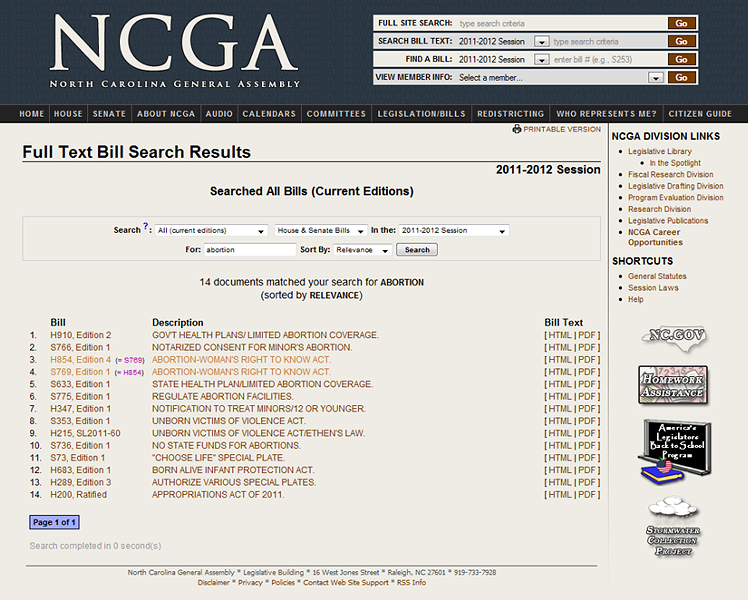Open the PRINTABLE VERSION link
The image size is (748, 600).
562,129
